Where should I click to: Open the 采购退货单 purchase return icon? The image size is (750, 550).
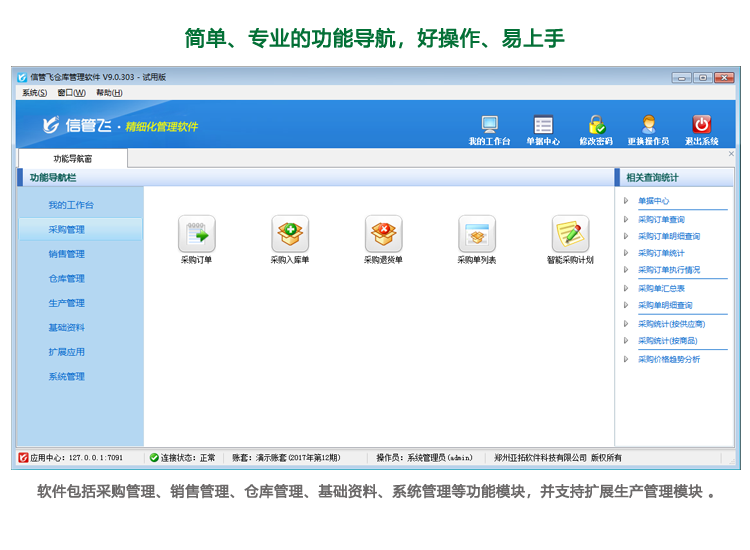[x=383, y=234]
